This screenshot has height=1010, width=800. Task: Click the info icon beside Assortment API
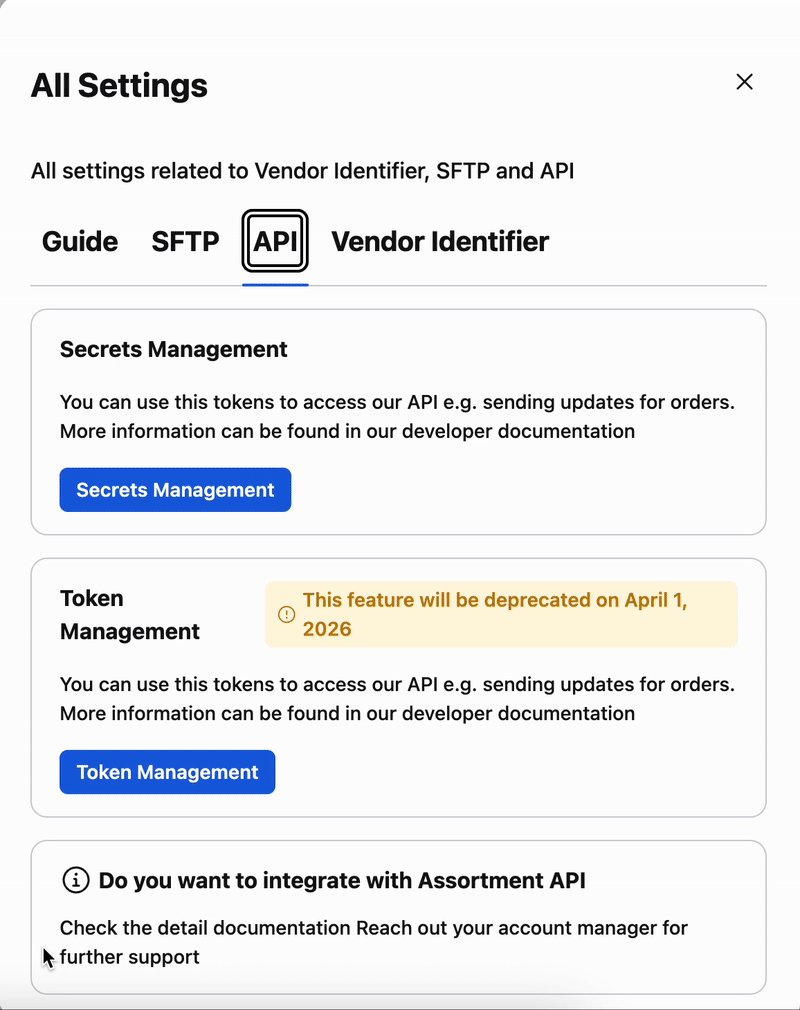[76, 880]
